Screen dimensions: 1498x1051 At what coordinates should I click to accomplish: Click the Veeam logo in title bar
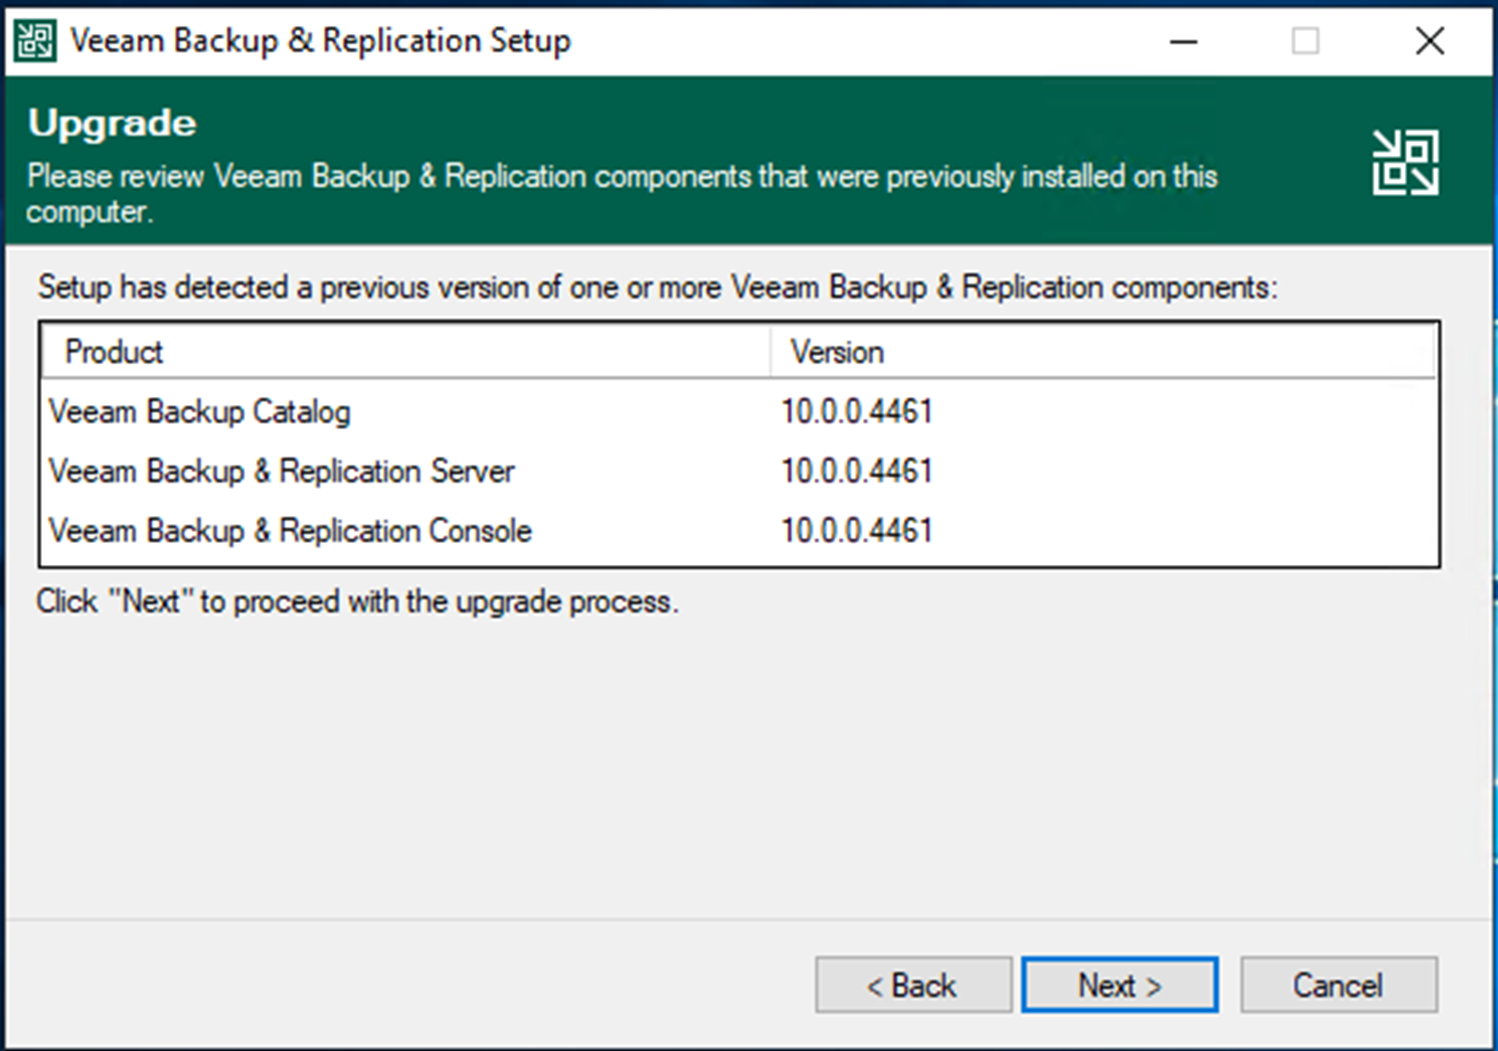(35, 41)
